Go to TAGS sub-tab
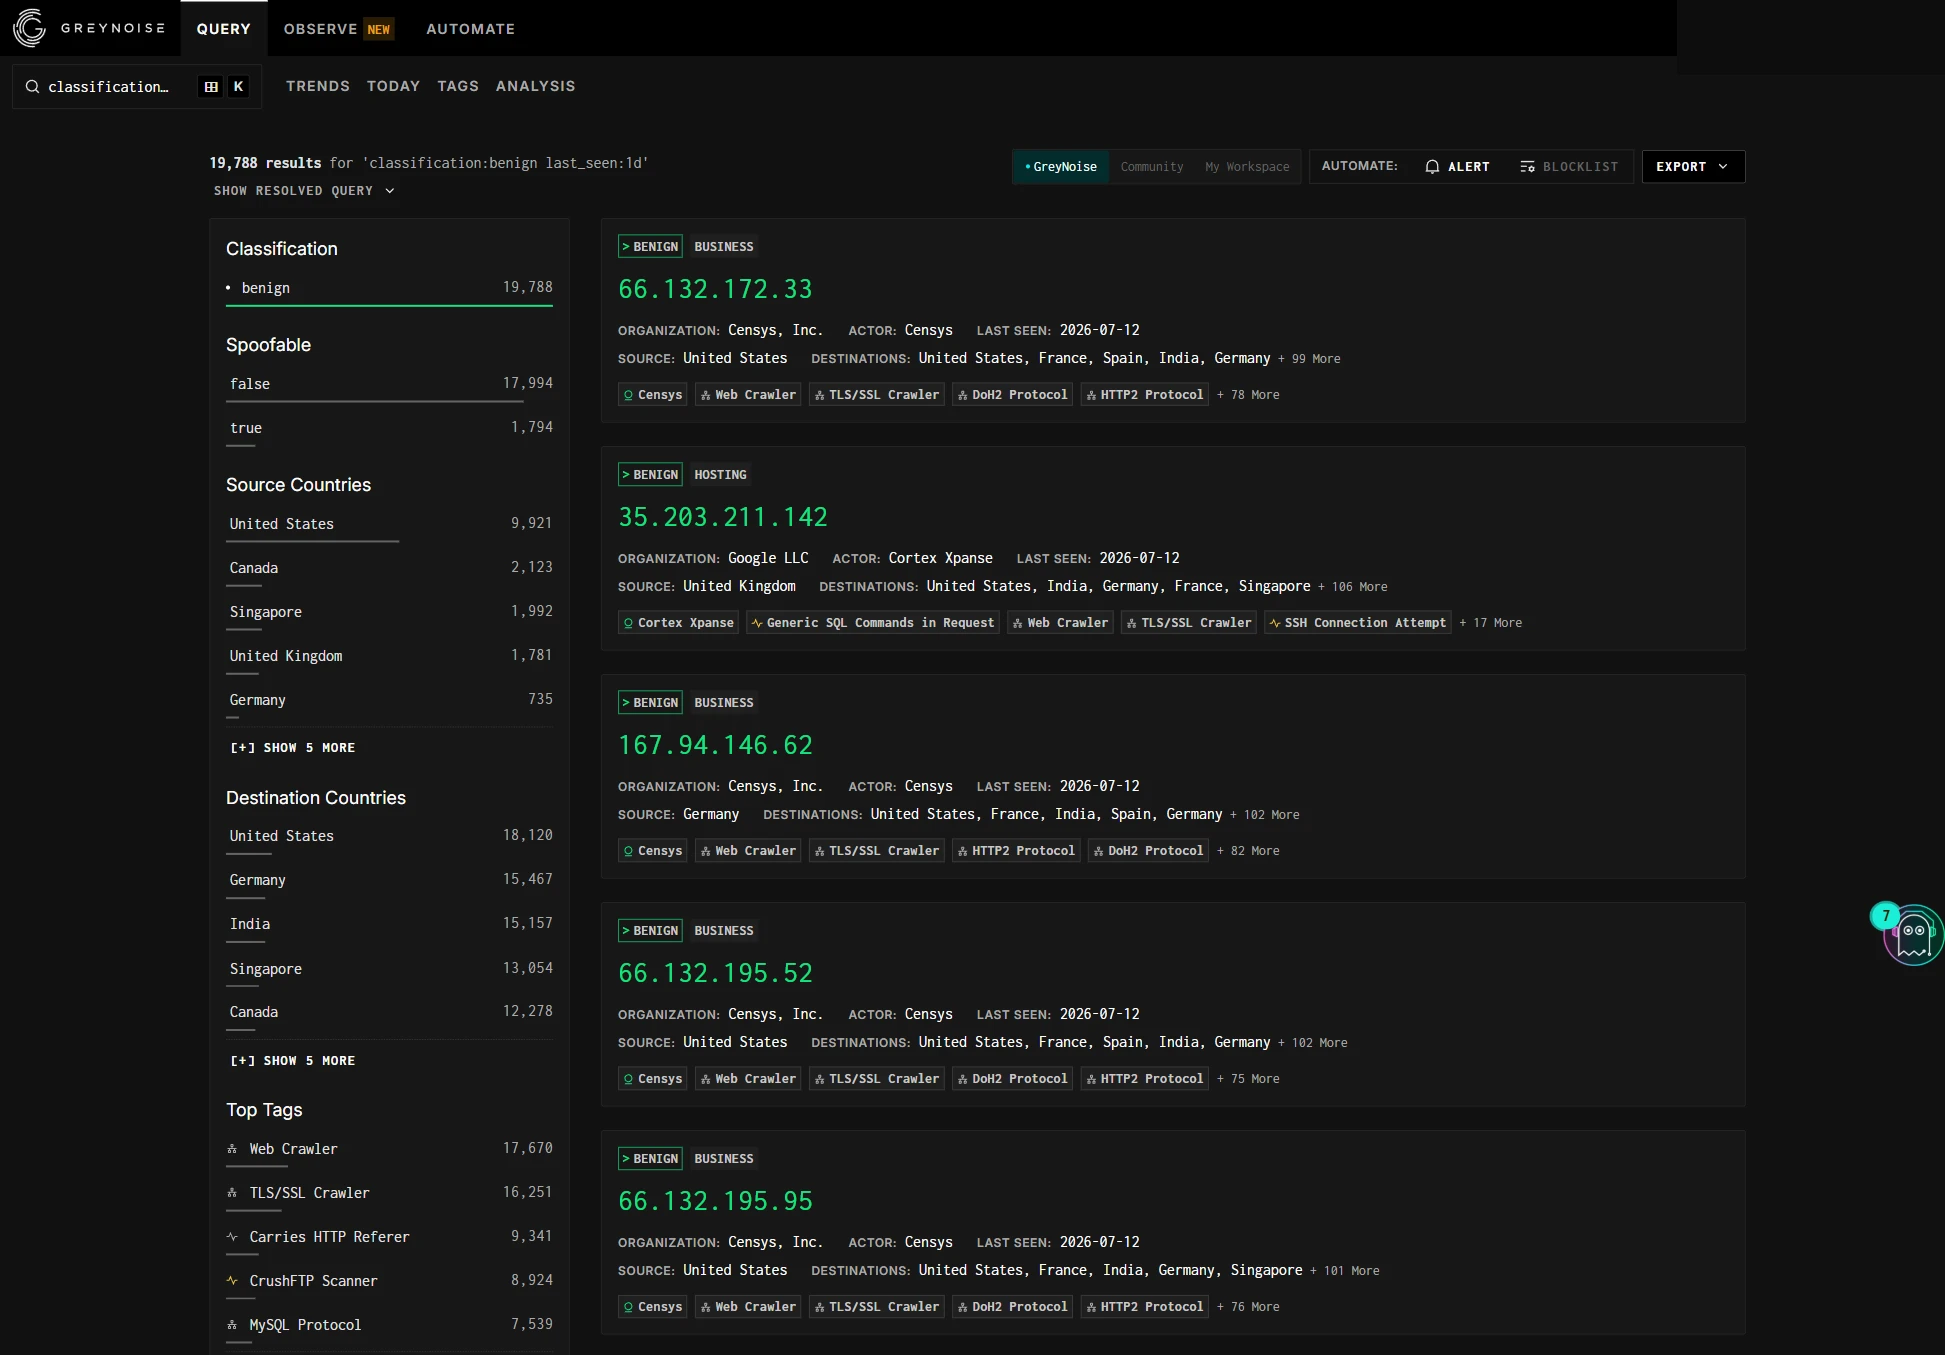Screen dimensions: 1945x1355 click(458, 86)
